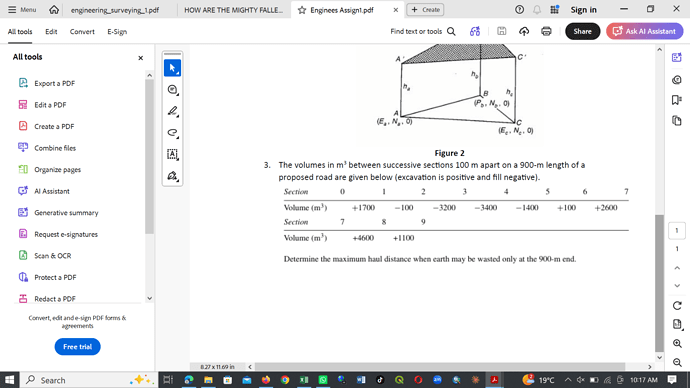The width and height of the screenshot is (690, 388).
Task: Zoom in on the document
Action: 677,343
